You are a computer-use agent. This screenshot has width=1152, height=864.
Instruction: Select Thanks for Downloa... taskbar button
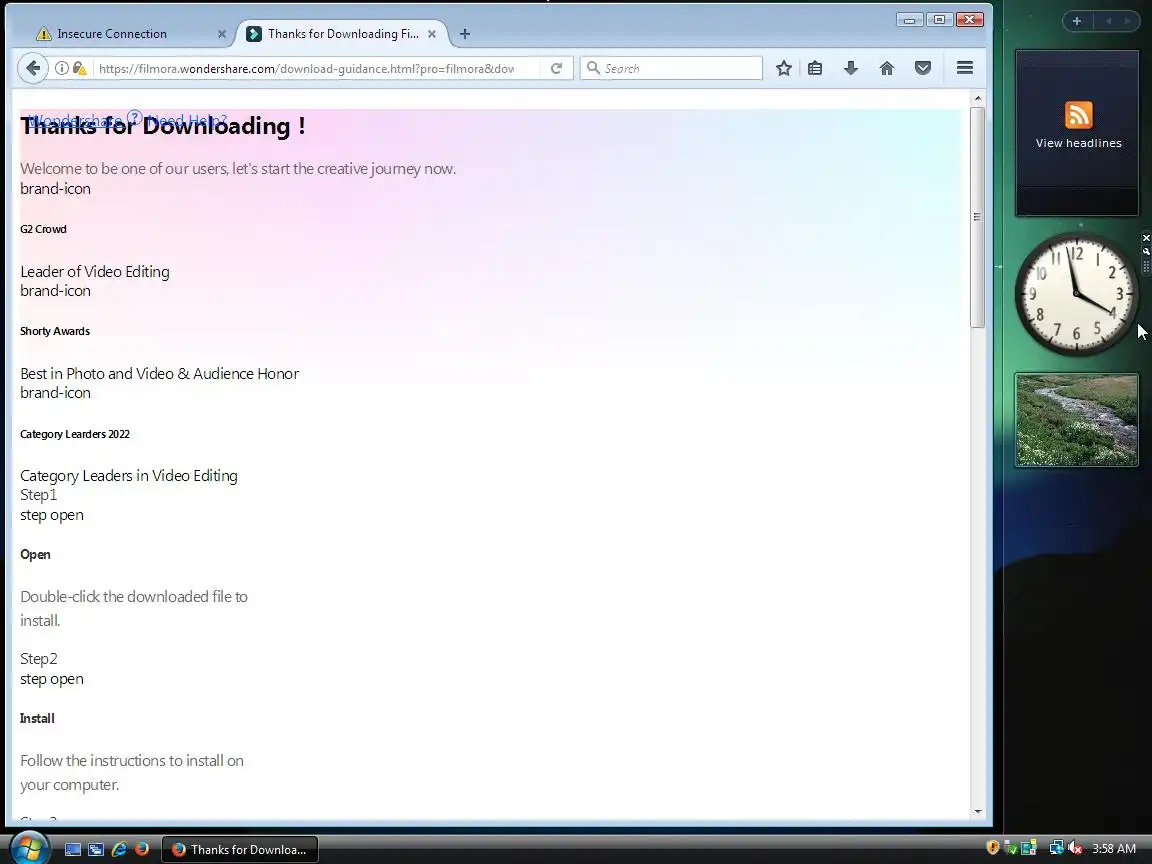click(240, 849)
